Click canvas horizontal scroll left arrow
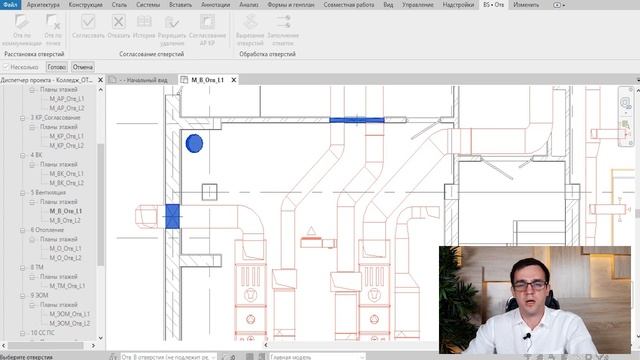The height and width of the screenshot is (360, 640). [266, 345]
